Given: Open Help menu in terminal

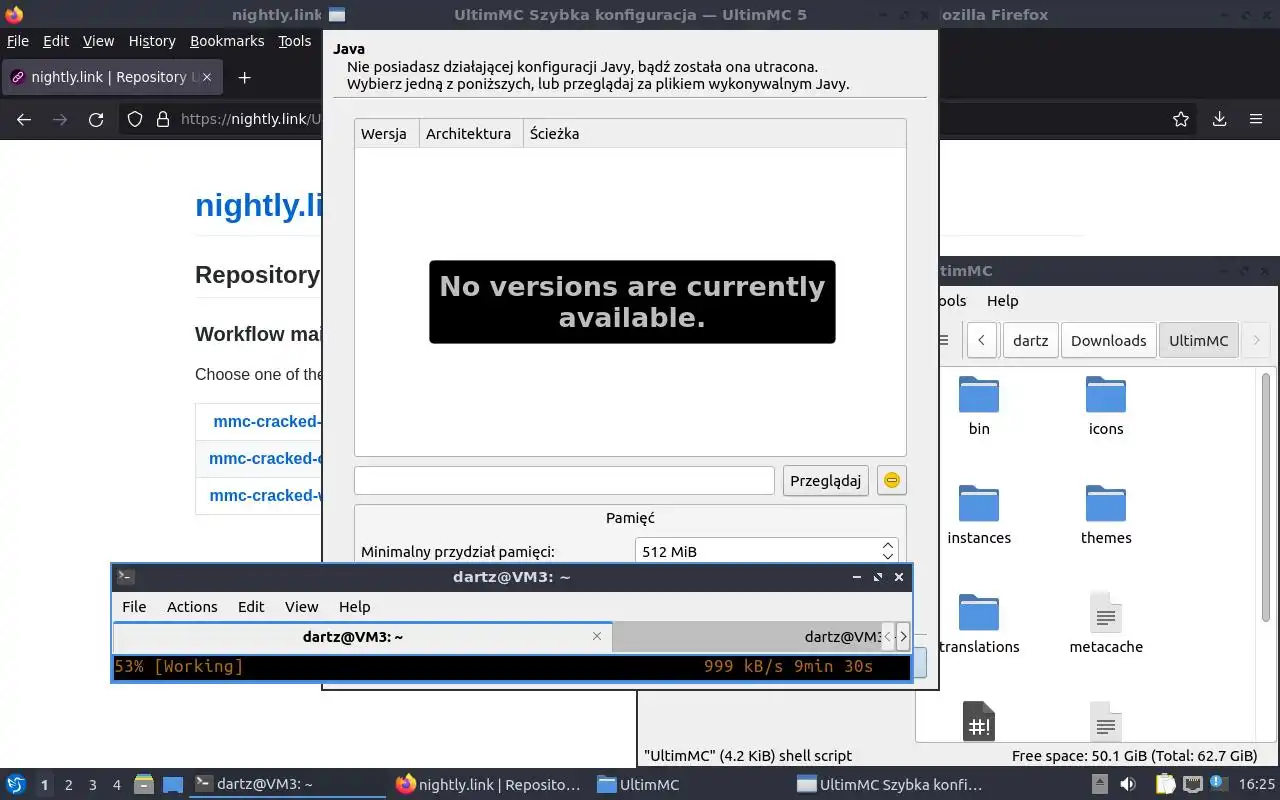Looking at the screenshot, I should [x=354, y=606].
